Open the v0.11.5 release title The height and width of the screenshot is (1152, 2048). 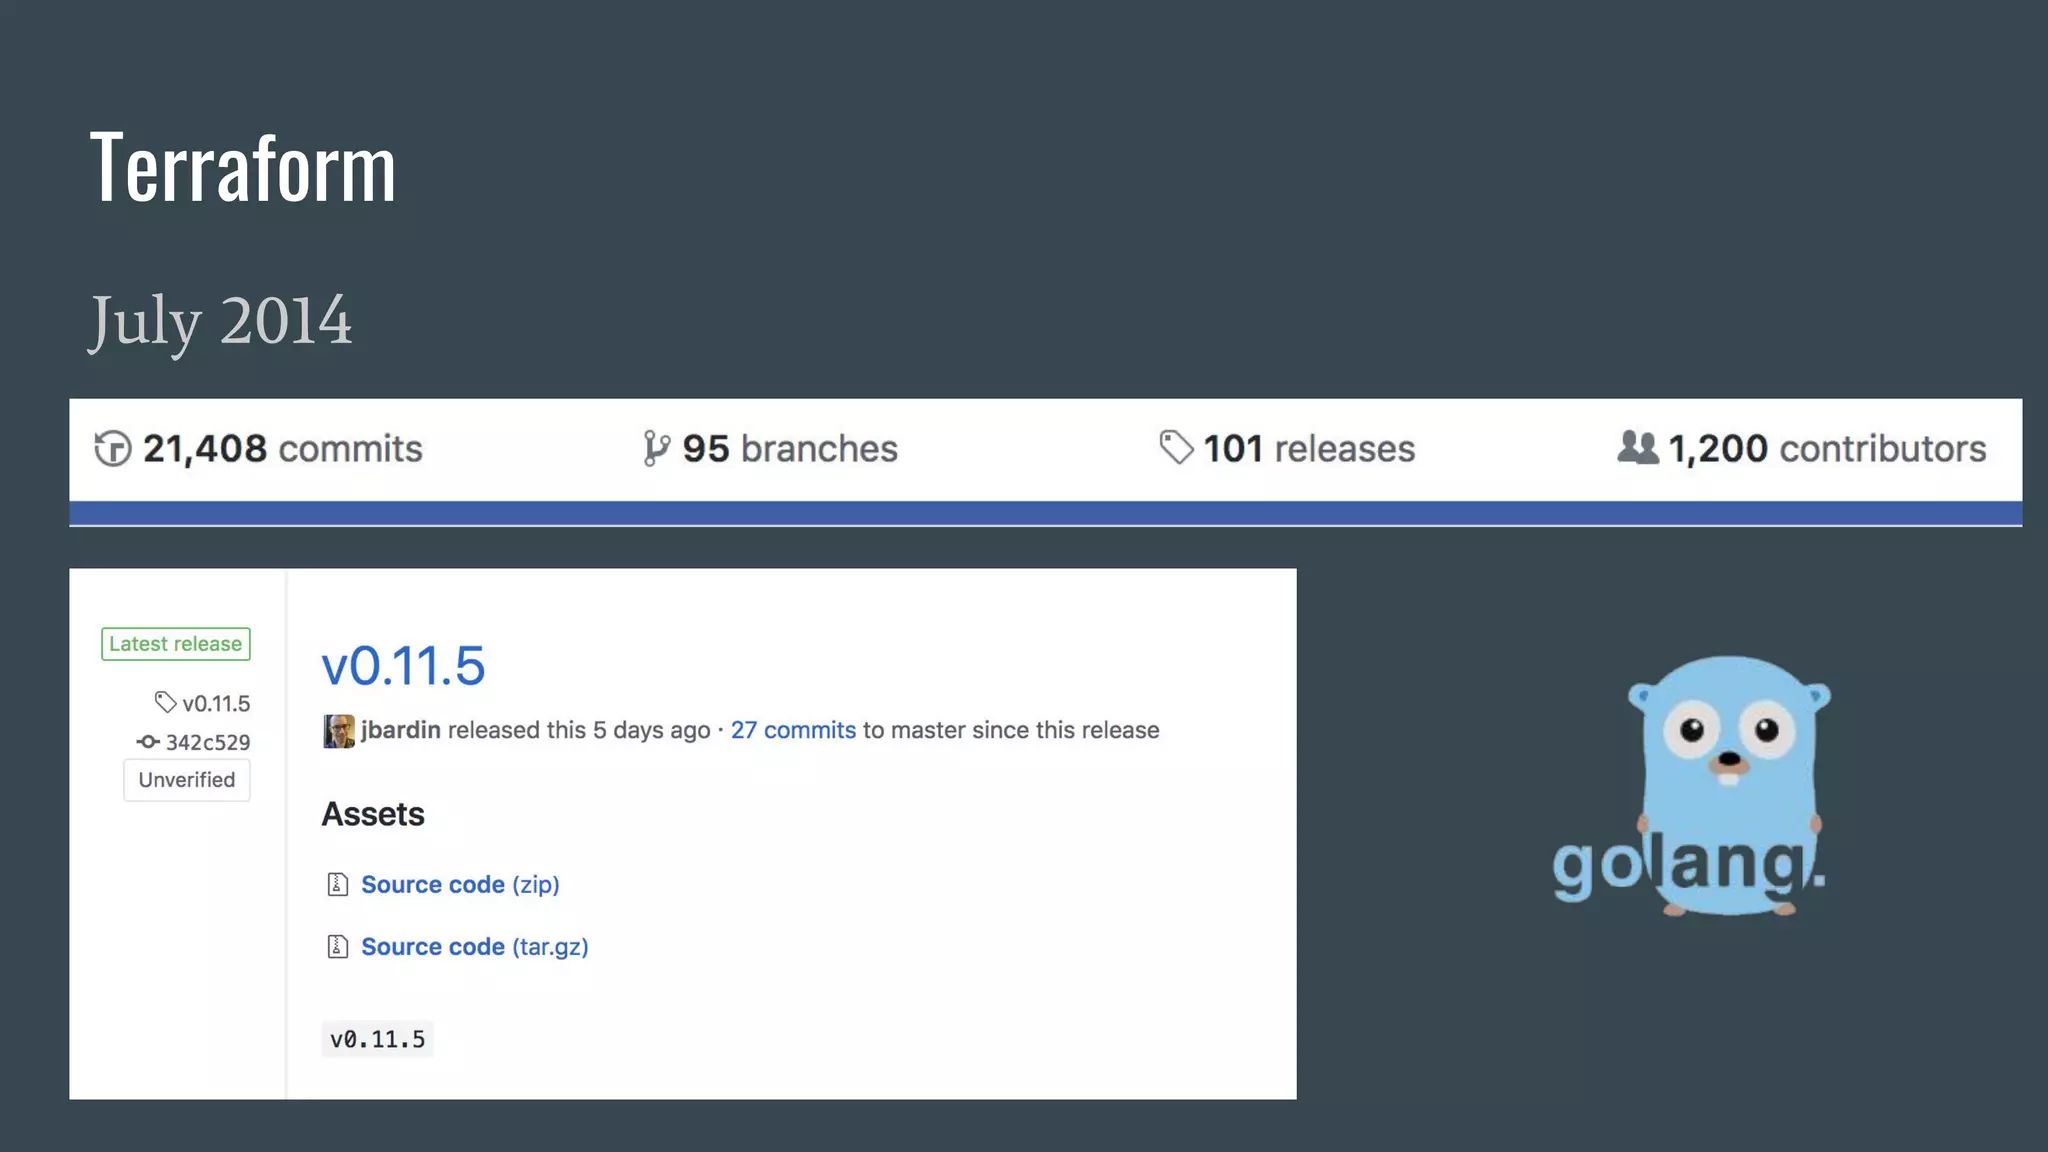coord(403,666)
